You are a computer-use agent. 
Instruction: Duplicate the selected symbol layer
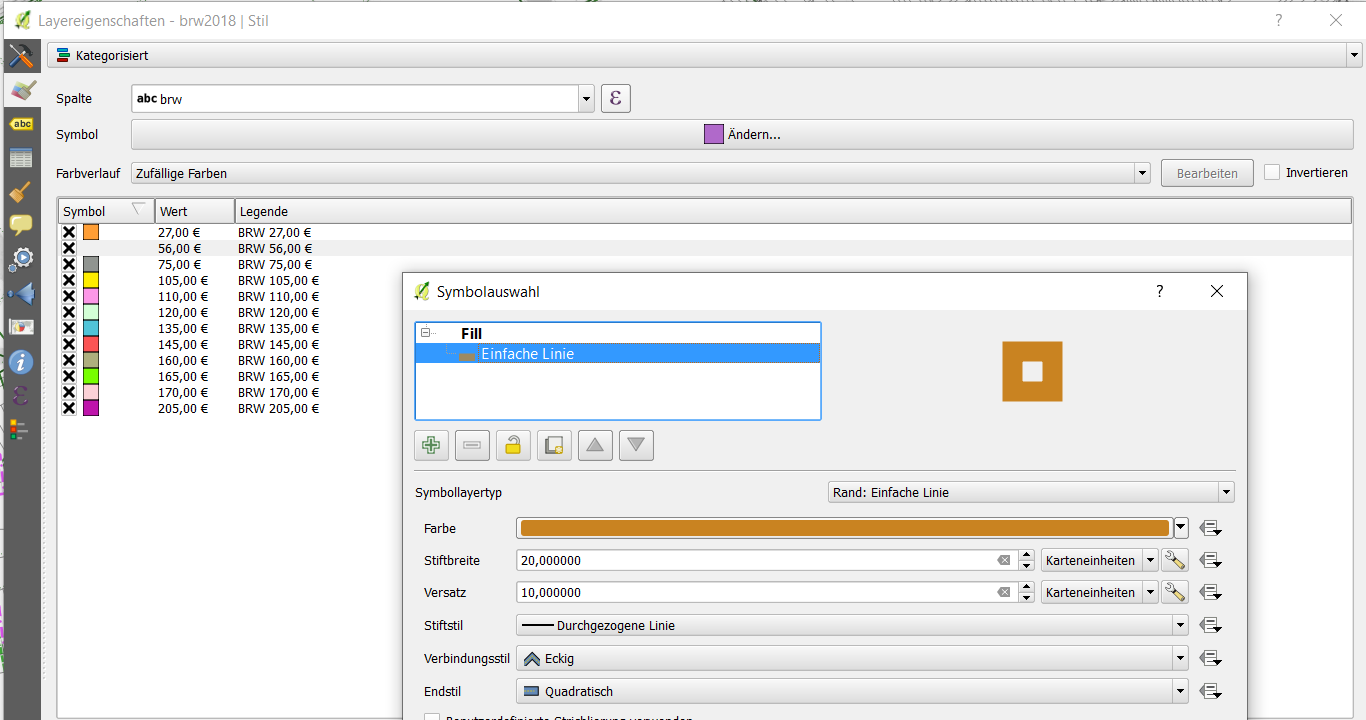(x=554, y=445)
